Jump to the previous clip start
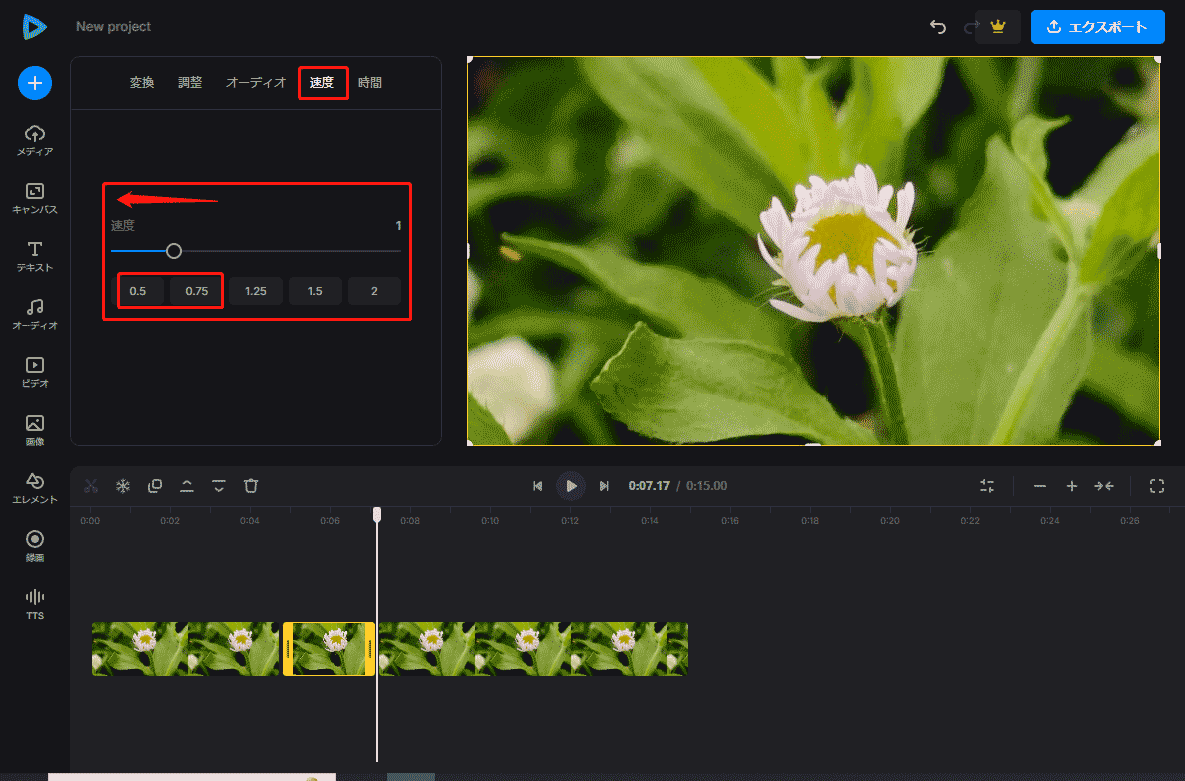The image size is (1185, 781). pos(537,486)
